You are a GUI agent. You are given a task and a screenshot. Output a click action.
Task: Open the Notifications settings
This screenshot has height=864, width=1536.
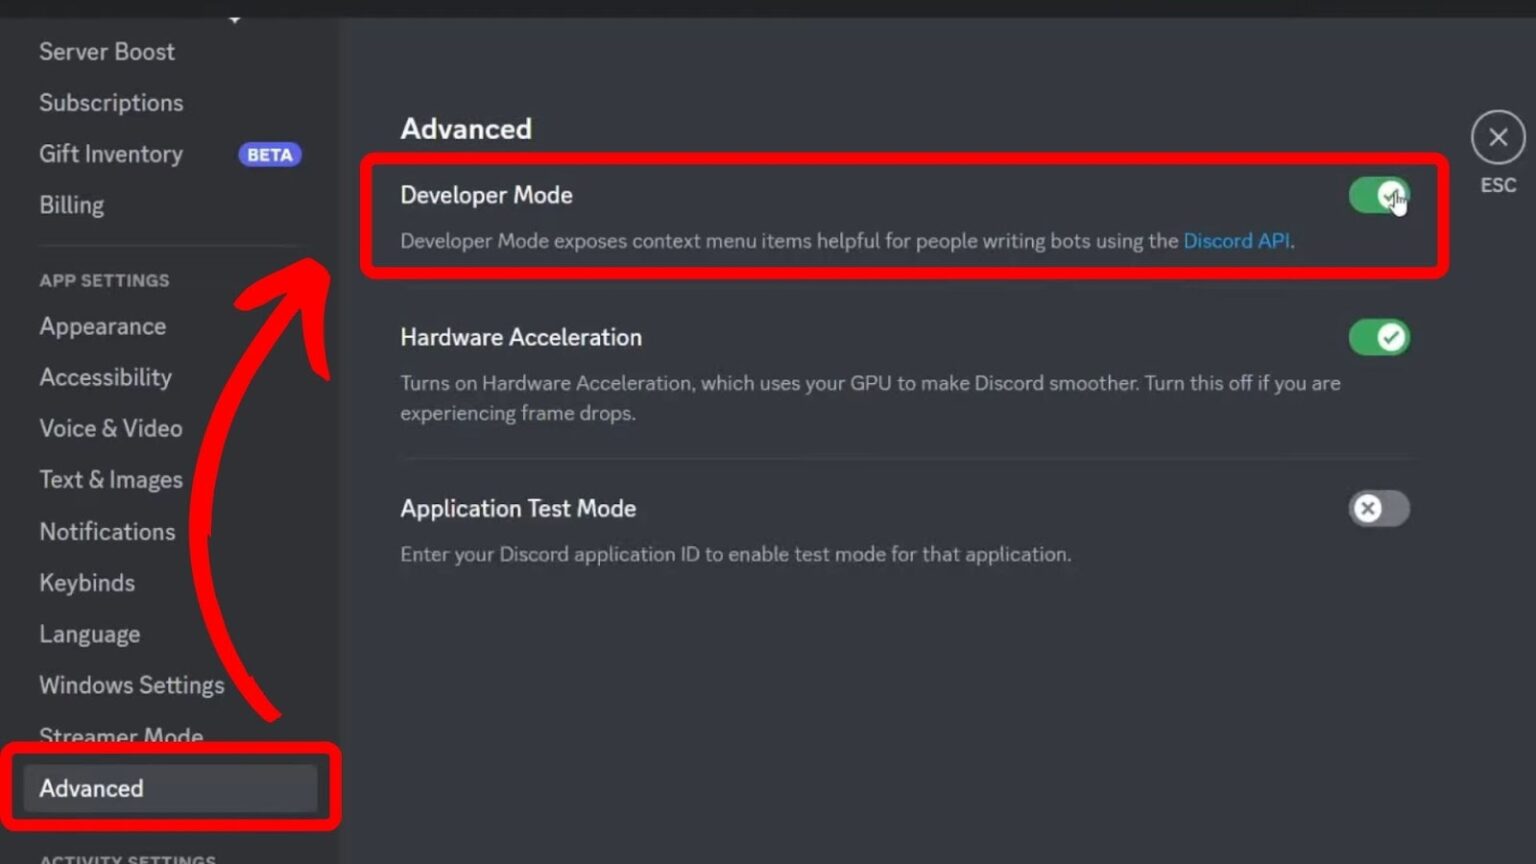[107, 531]
